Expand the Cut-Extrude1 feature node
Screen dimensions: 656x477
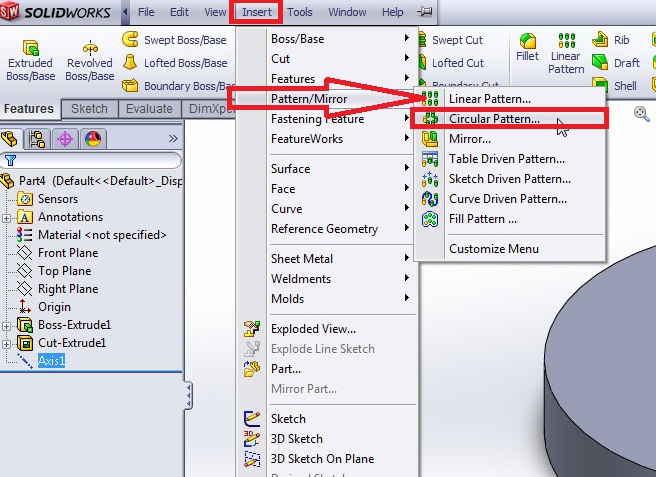tap(6, 344)
